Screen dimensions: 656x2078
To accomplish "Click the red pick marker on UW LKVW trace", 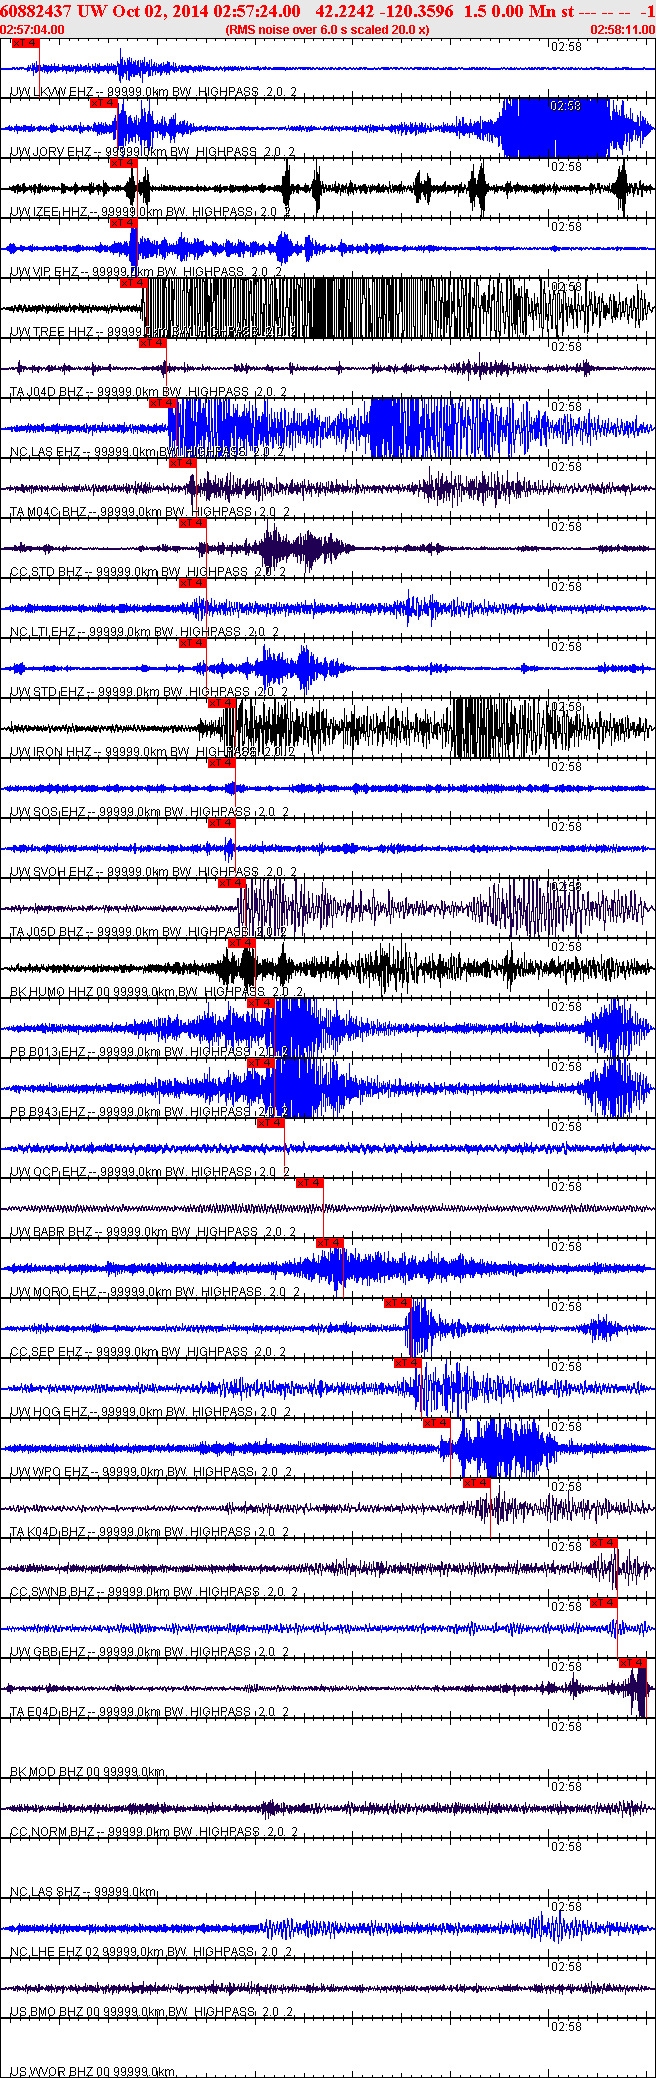I will pyautogui.click(x=25, y=43).
